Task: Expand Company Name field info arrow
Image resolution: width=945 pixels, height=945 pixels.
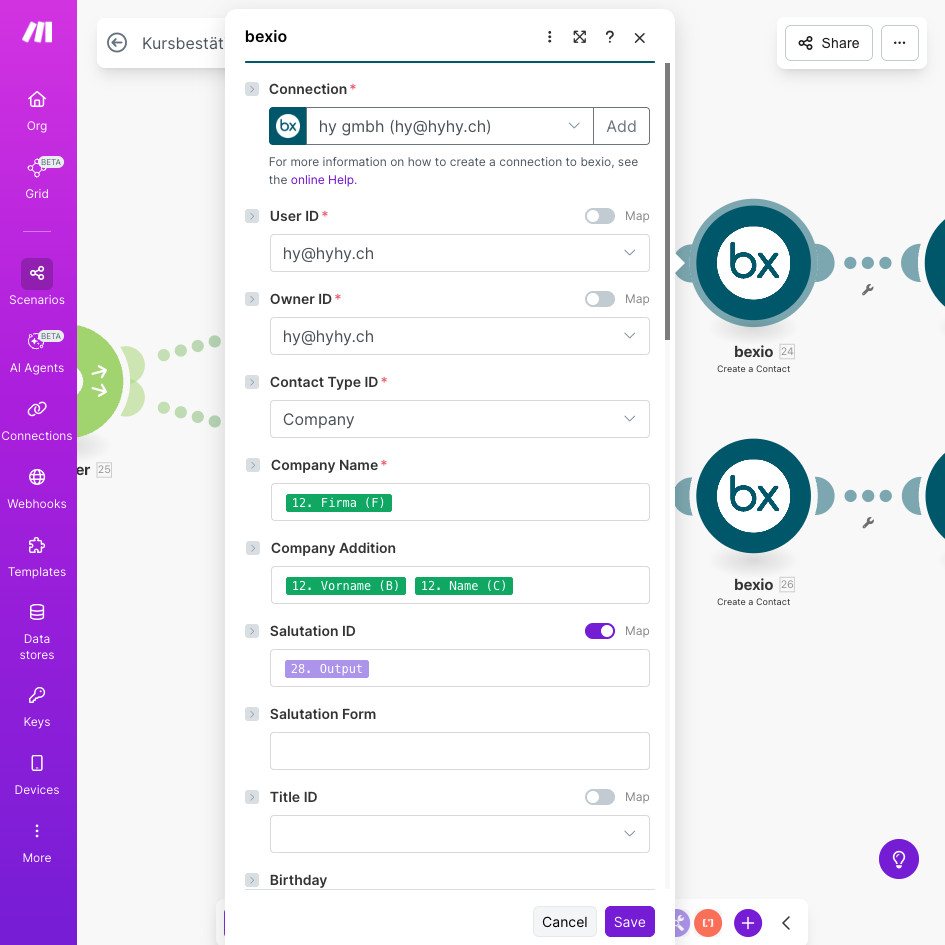Action: pos(252,465)
